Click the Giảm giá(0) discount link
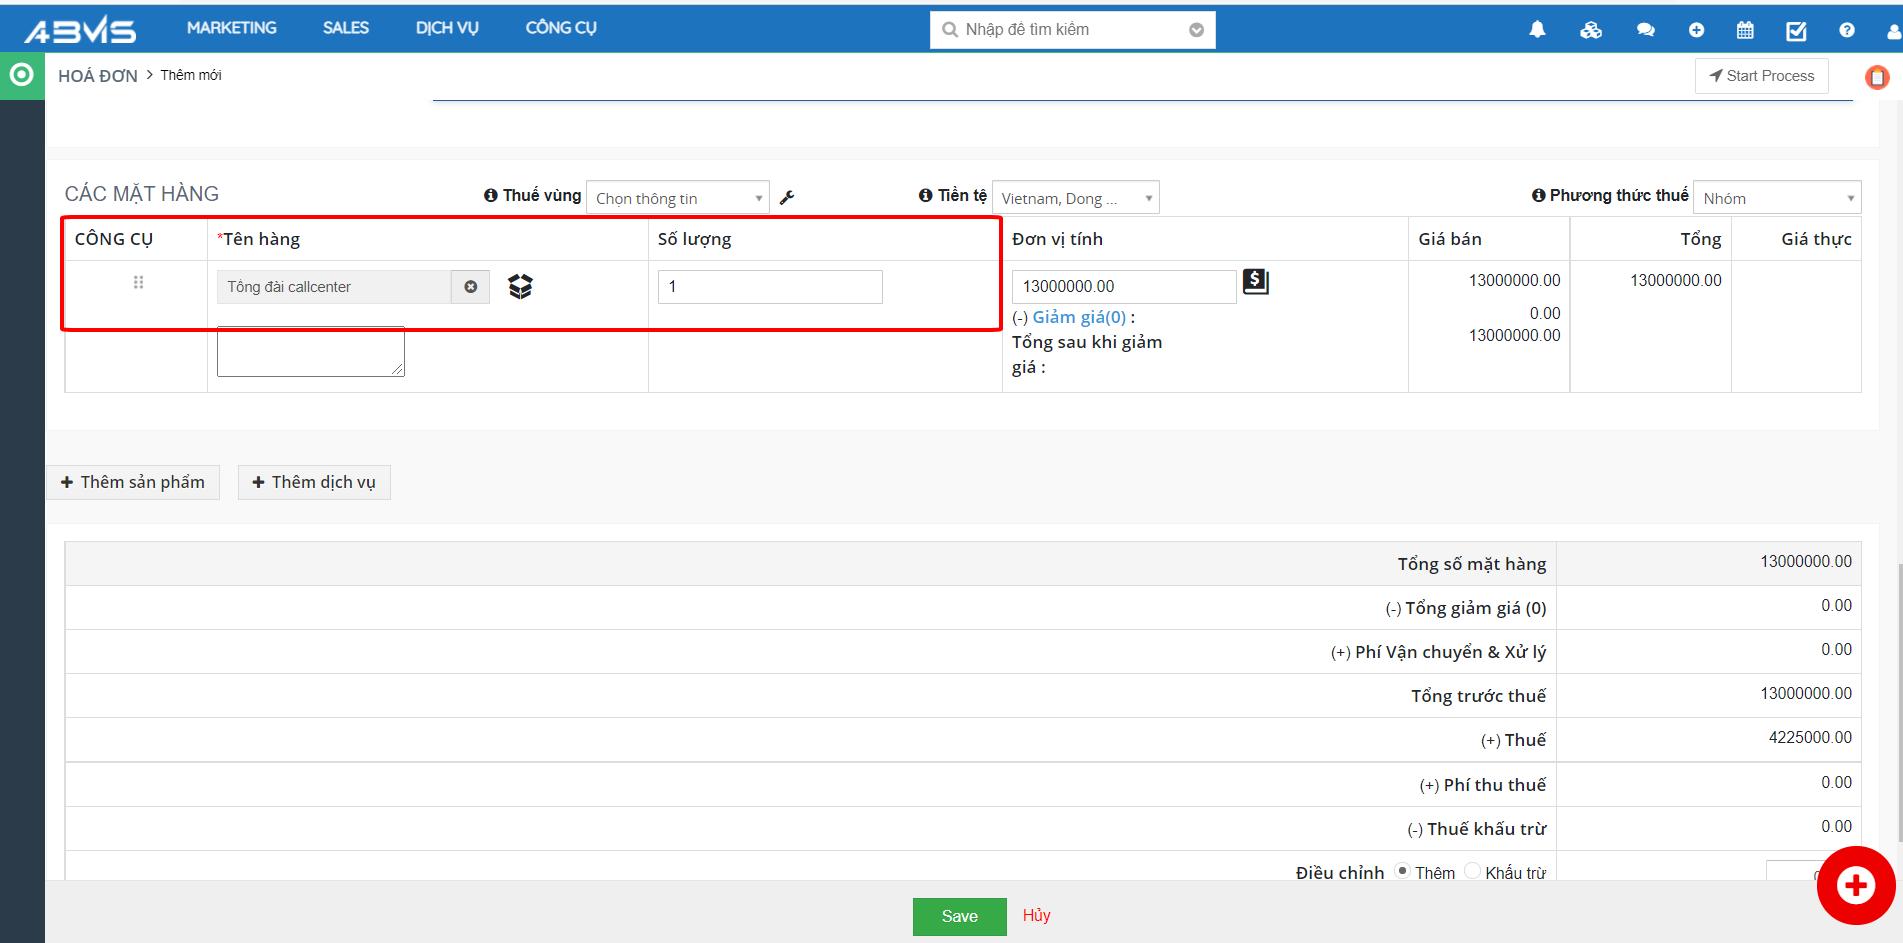Image resolution: width=1903 pixels, height=943 pixels. pos(1078,317)
